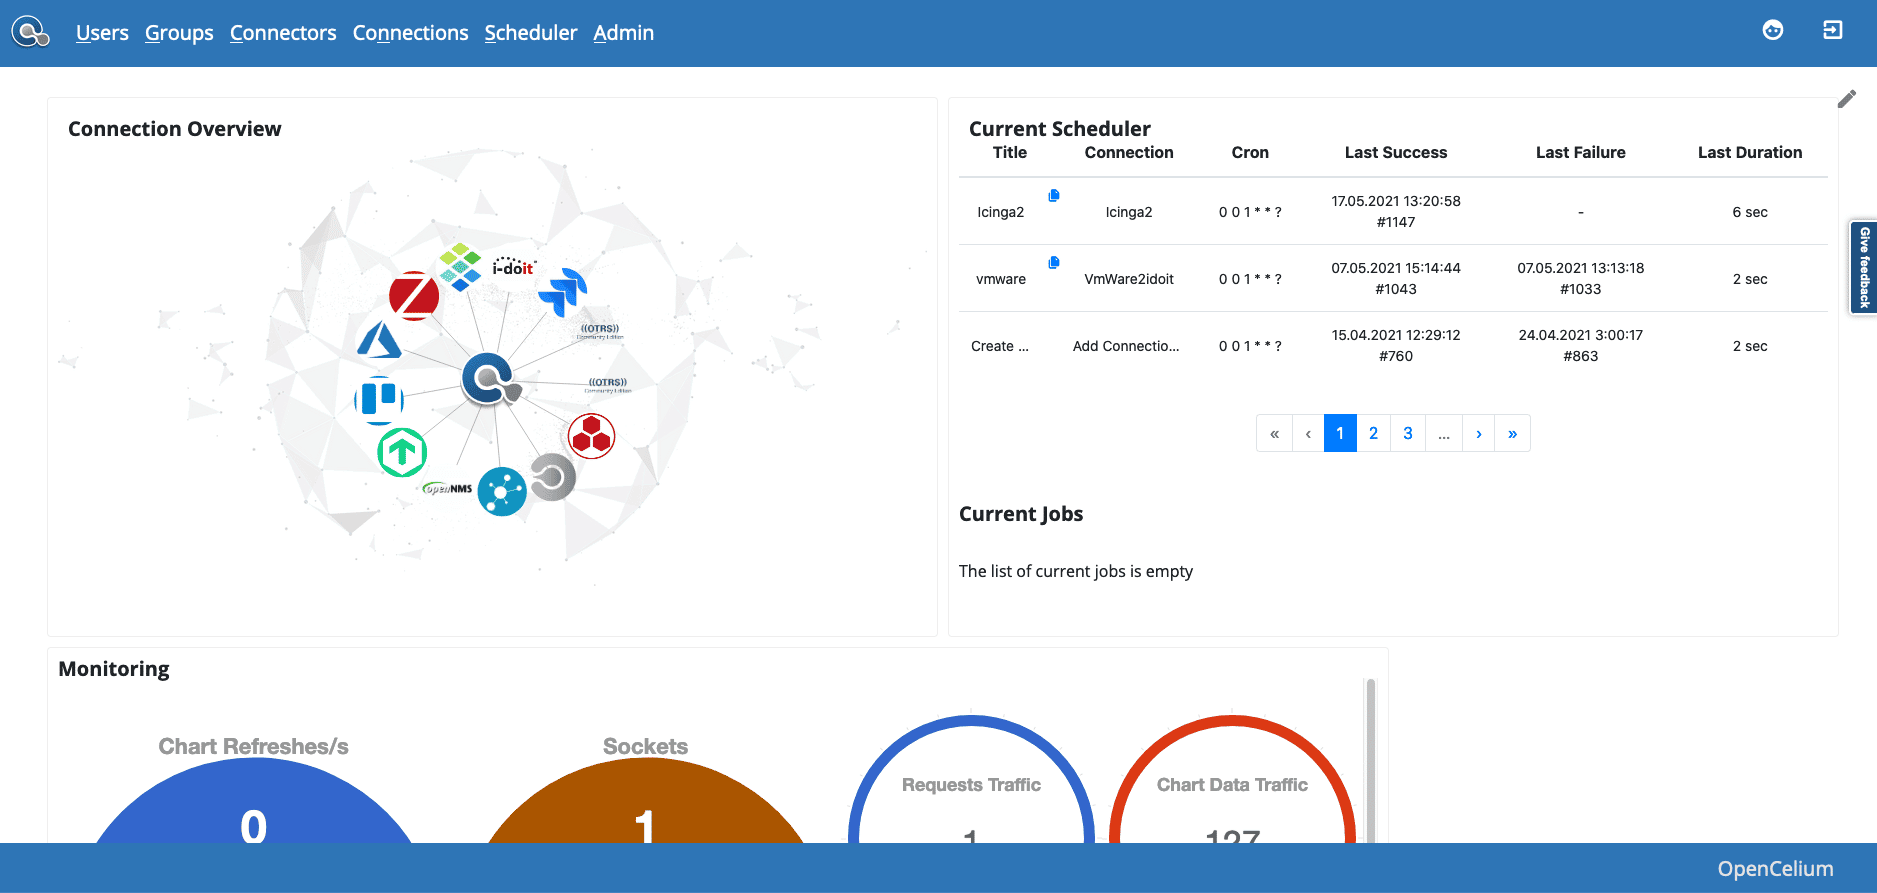Go to scheduler page 3
The height and width of the screenshot is (893, 1877).
pyautogui.click(x=1407, y=433)
